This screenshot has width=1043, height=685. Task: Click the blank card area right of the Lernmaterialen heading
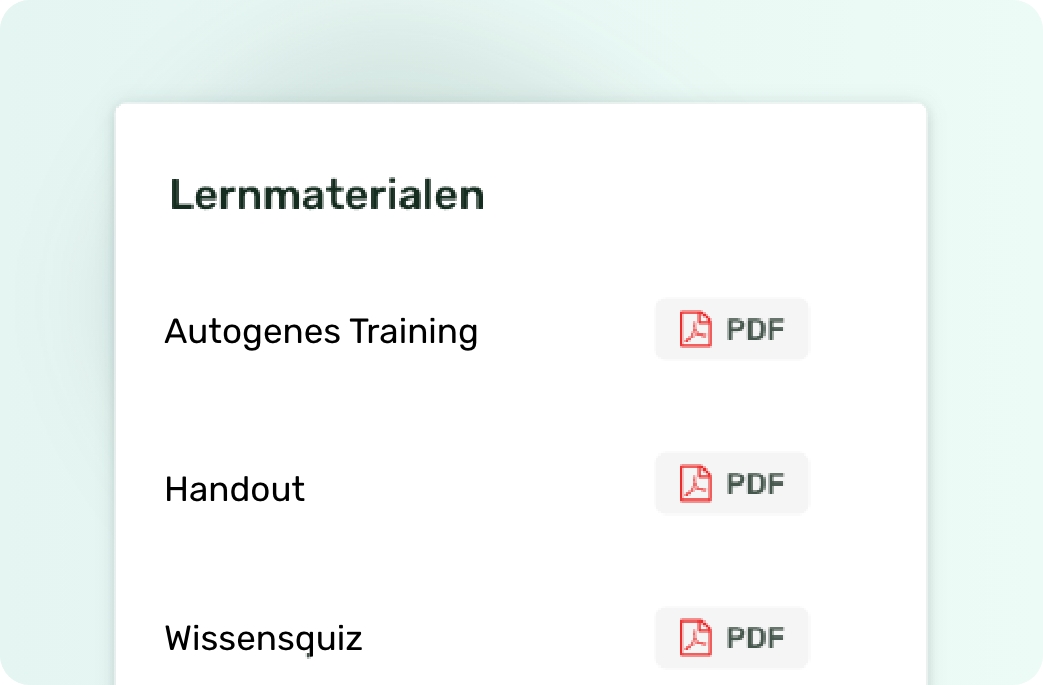700,195
